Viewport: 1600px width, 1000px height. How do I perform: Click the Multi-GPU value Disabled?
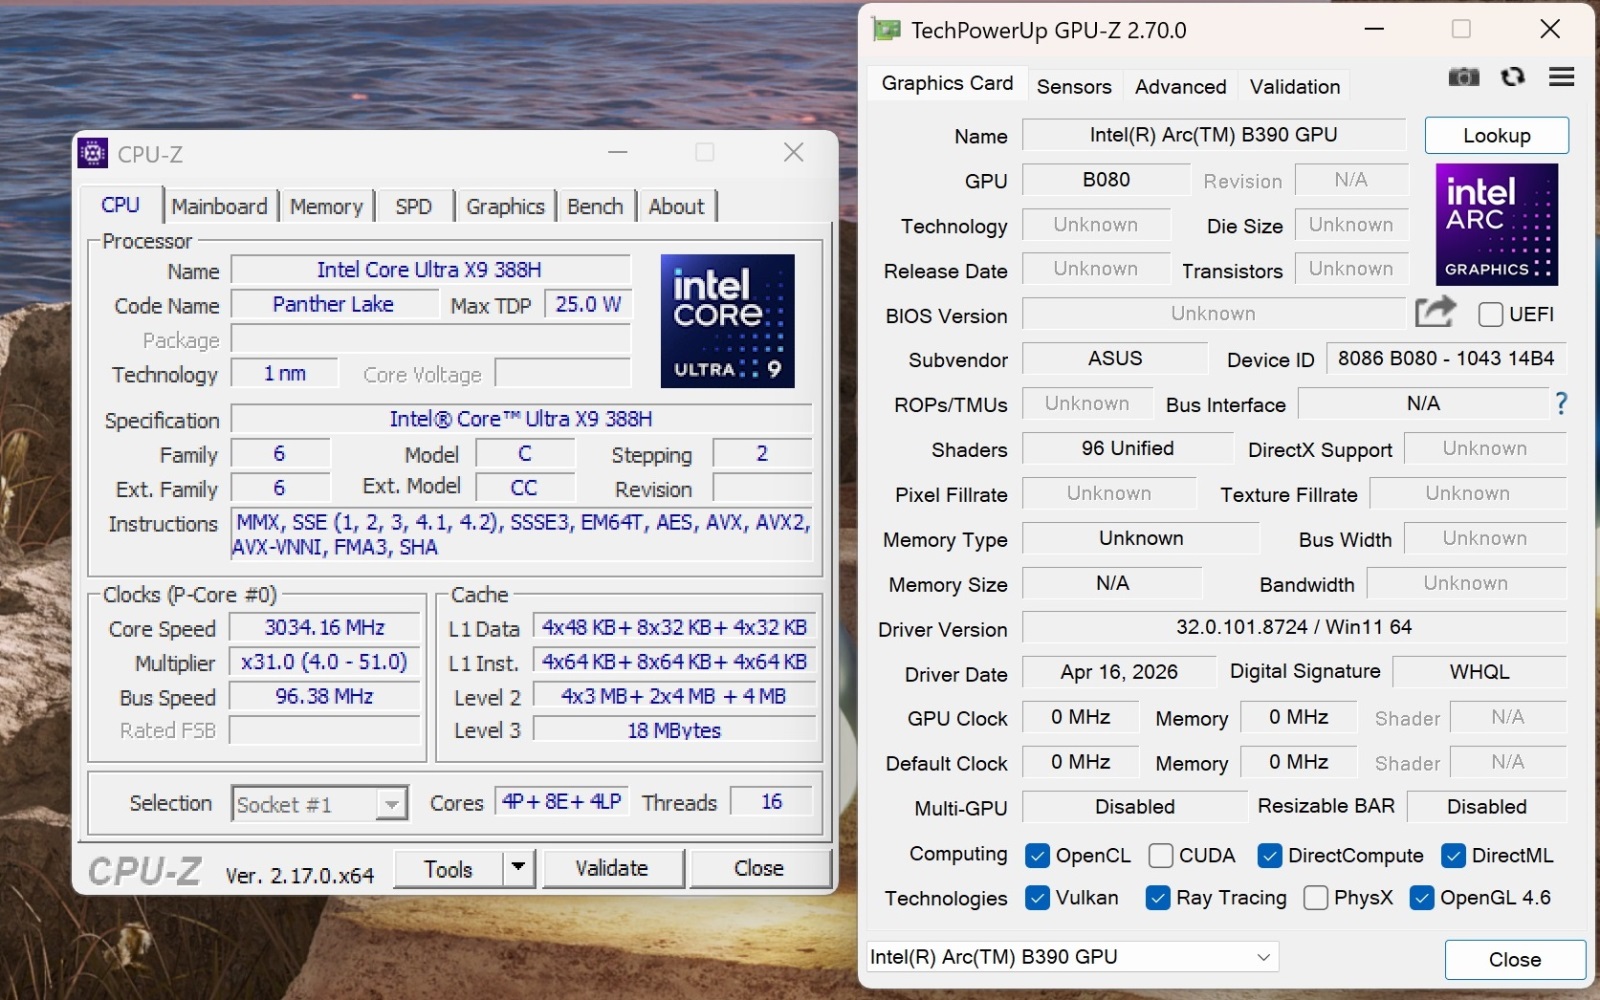pos(1135,806)
